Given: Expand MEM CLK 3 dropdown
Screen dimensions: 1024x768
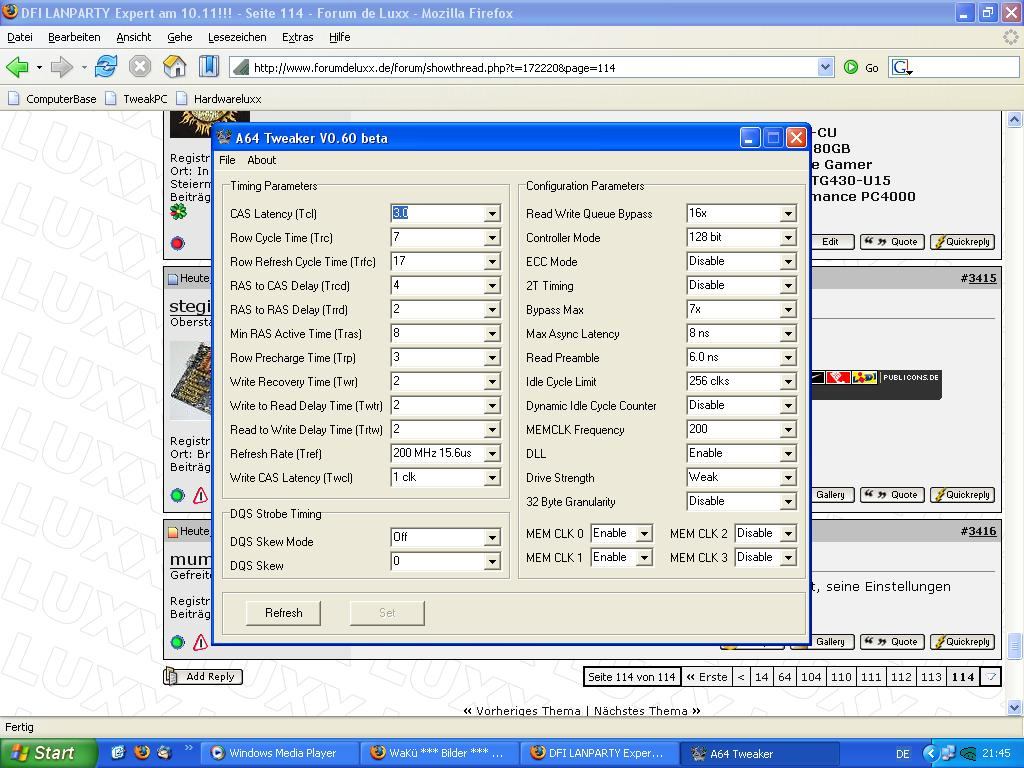Looking at the screenshot, I should tap(788, 558).
